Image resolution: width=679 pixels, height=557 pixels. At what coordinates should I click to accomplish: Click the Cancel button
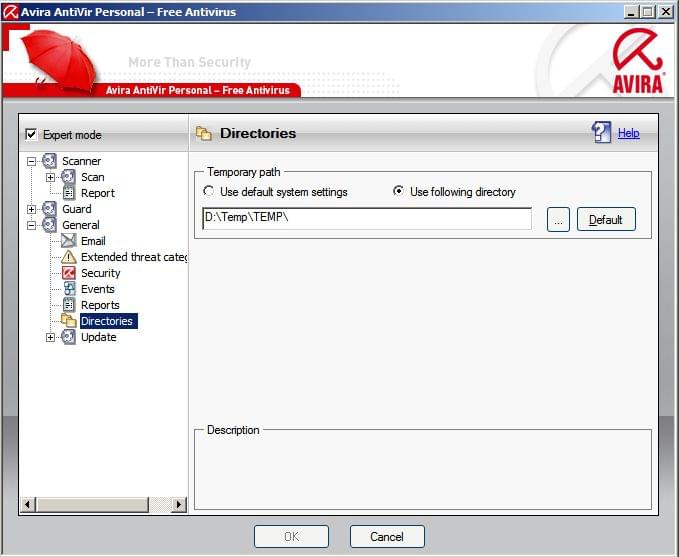387,537
